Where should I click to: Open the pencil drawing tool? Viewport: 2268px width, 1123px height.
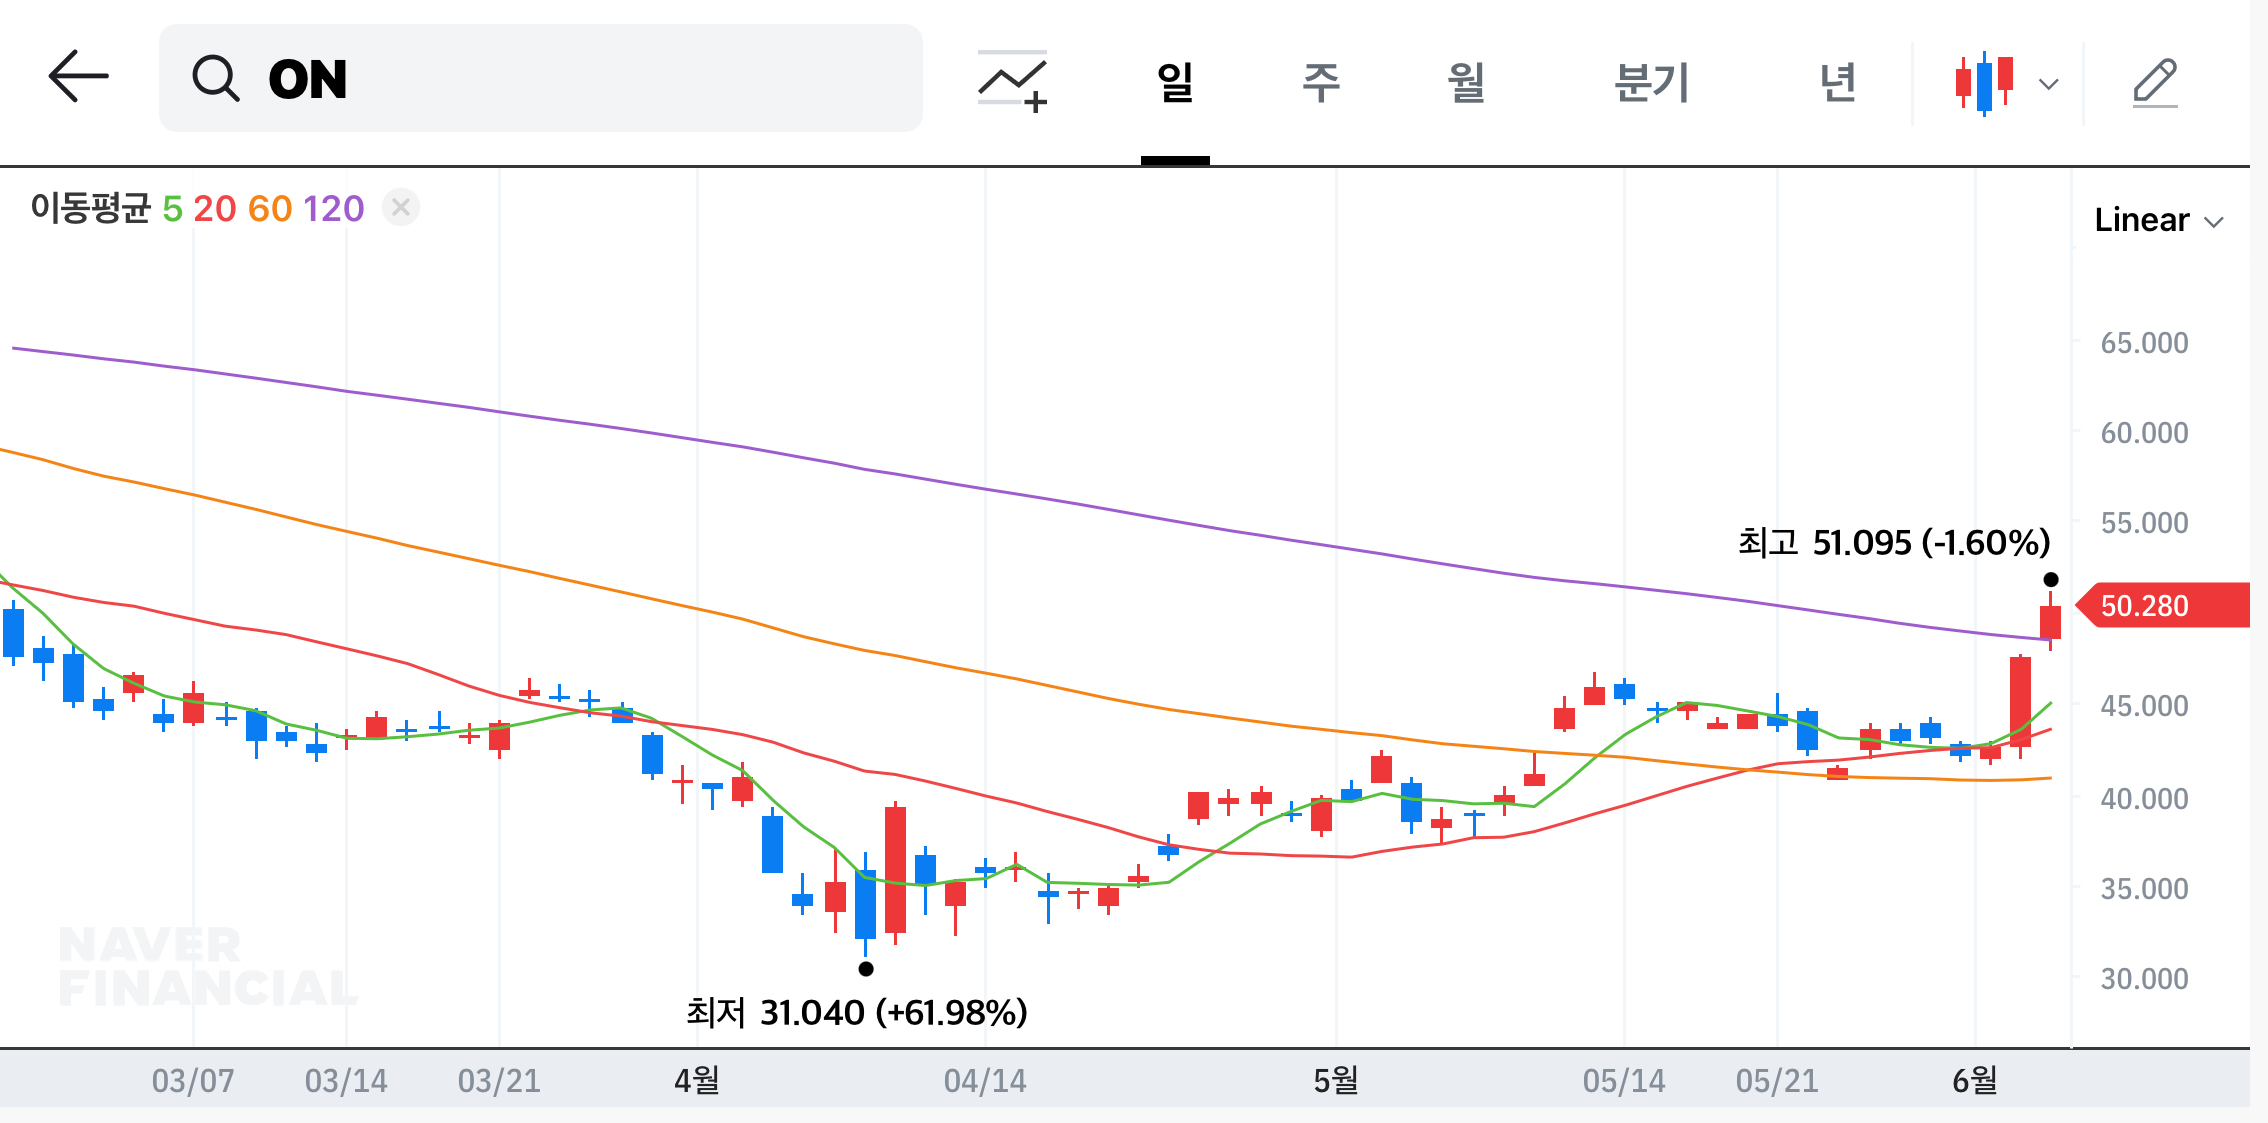pyautogui.click(x=2155, y=82)
